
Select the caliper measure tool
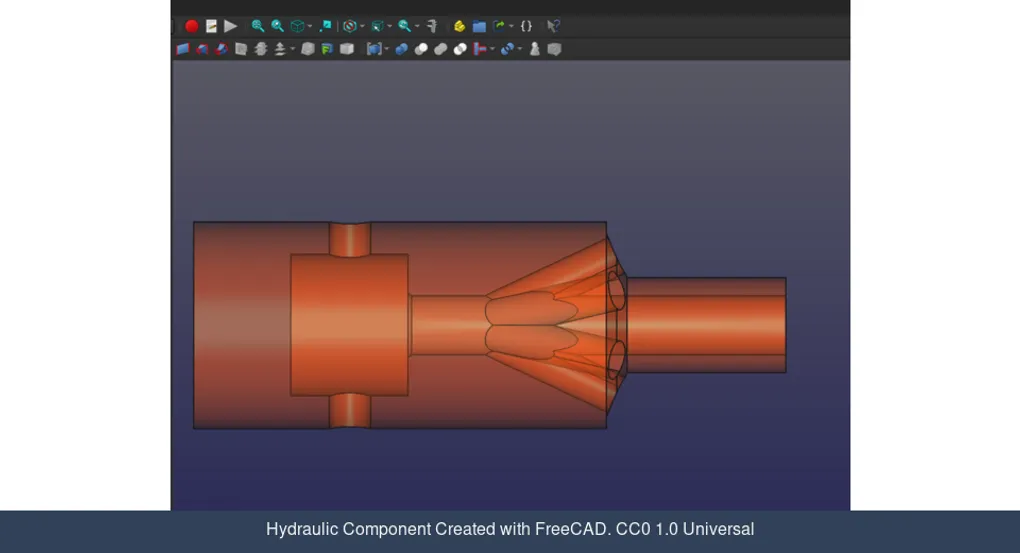[432, 26]
